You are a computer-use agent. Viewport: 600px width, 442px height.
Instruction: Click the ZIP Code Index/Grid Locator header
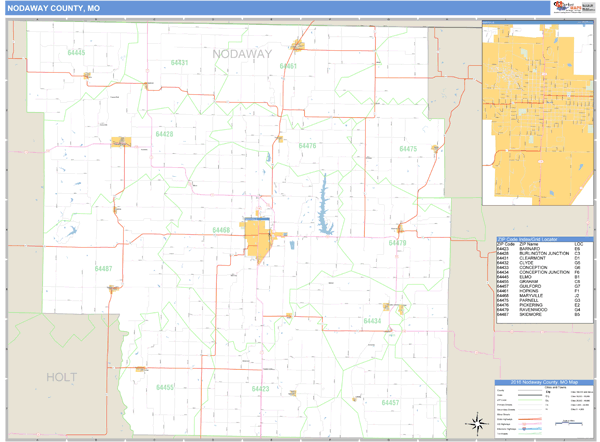[x=541, y=237]
